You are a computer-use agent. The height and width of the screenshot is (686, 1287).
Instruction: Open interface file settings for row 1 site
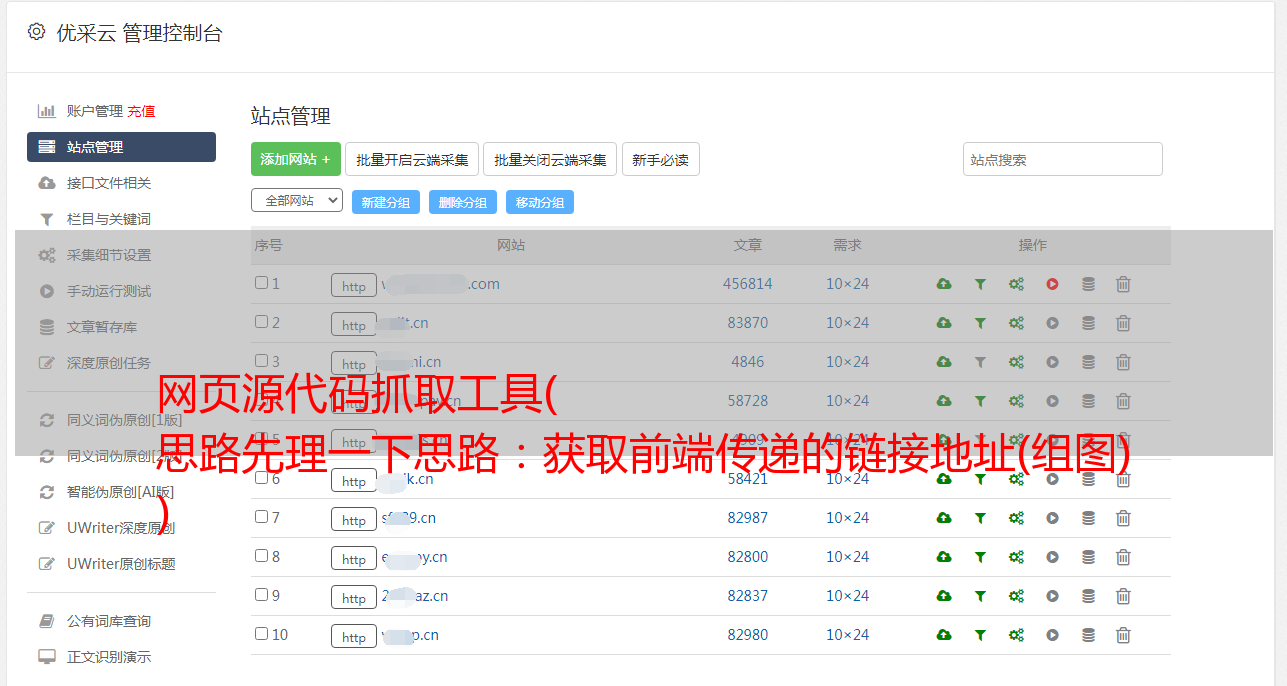(x=944, y=284)
